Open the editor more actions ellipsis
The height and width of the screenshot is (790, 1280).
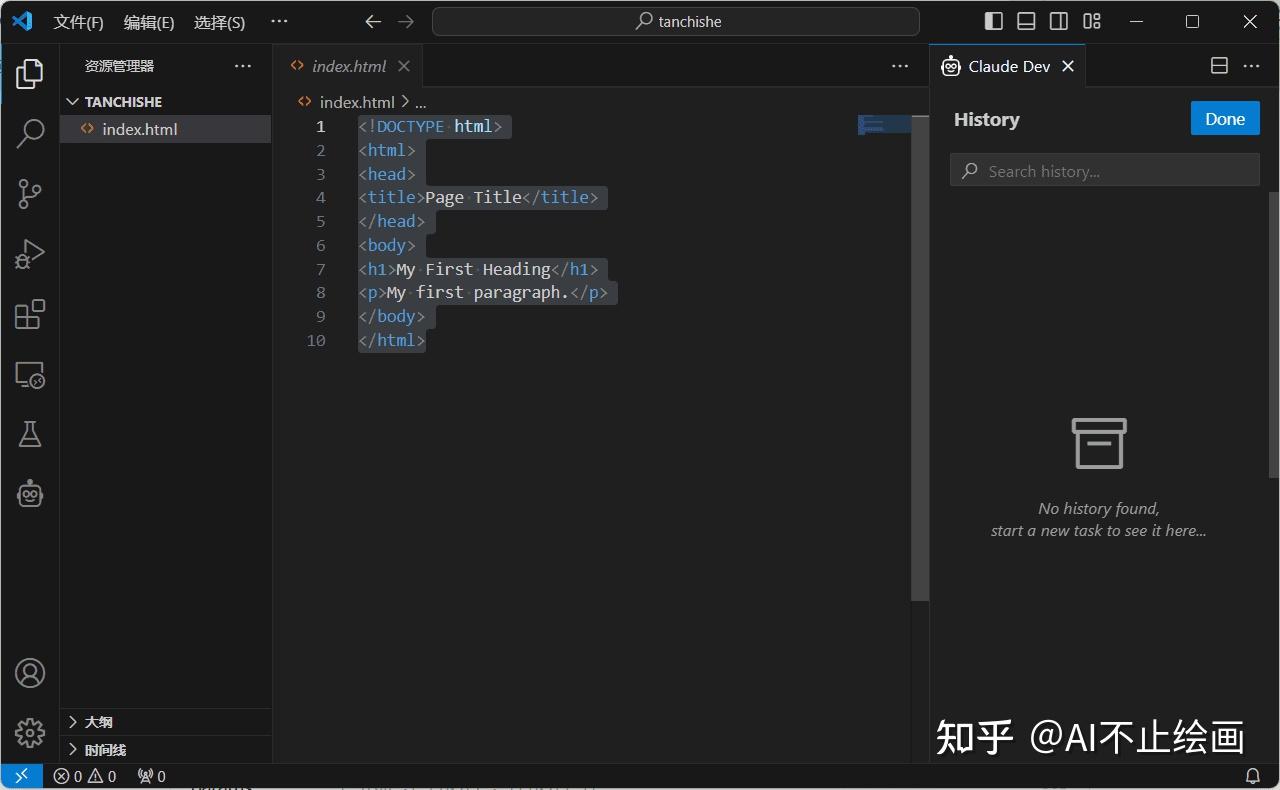[x=900, y=66]
